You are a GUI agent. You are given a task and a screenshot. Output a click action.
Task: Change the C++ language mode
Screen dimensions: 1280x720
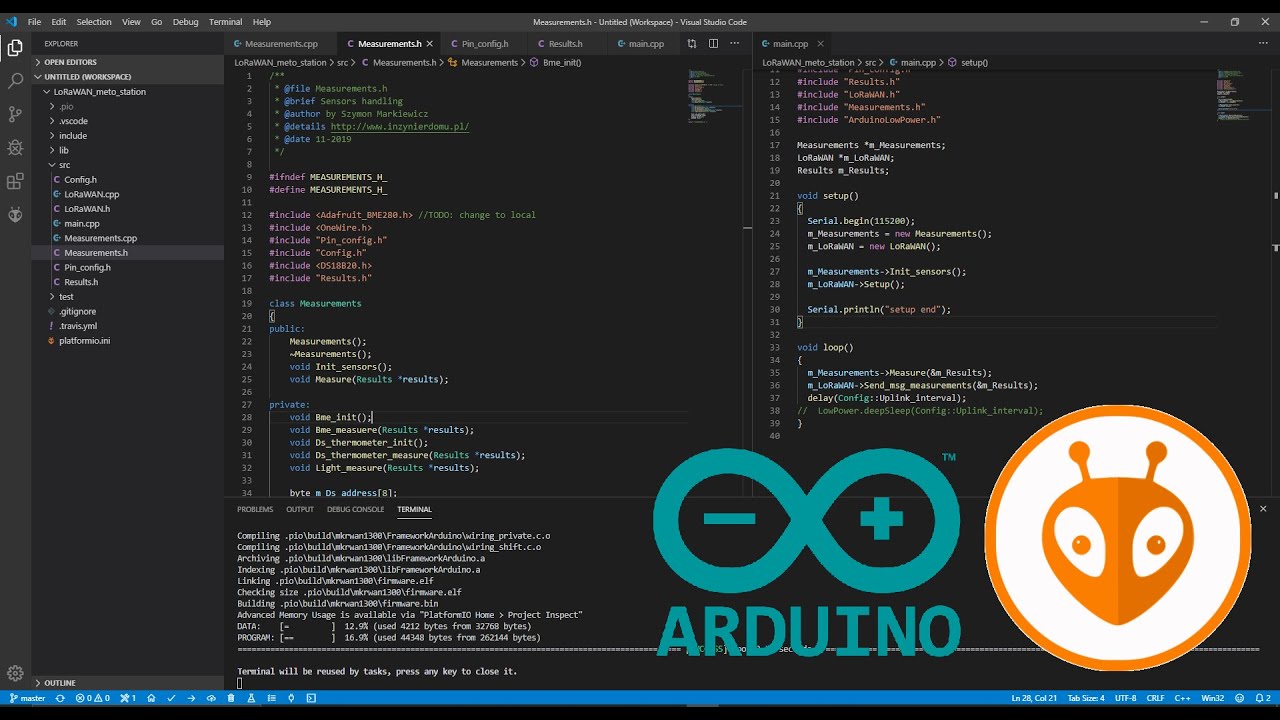click(x=1182, y=698)
